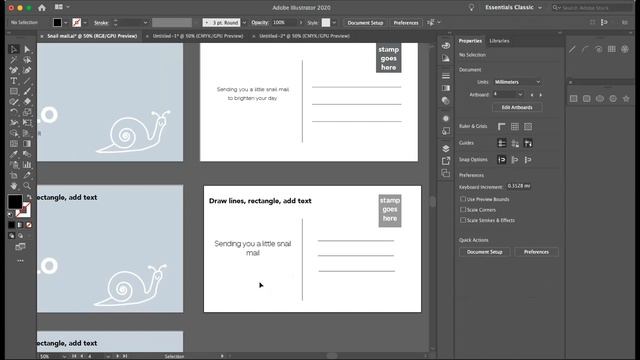Click the Opacity 100% field
640x360 pixels.
pyautogui.click(x=284, y=23)
